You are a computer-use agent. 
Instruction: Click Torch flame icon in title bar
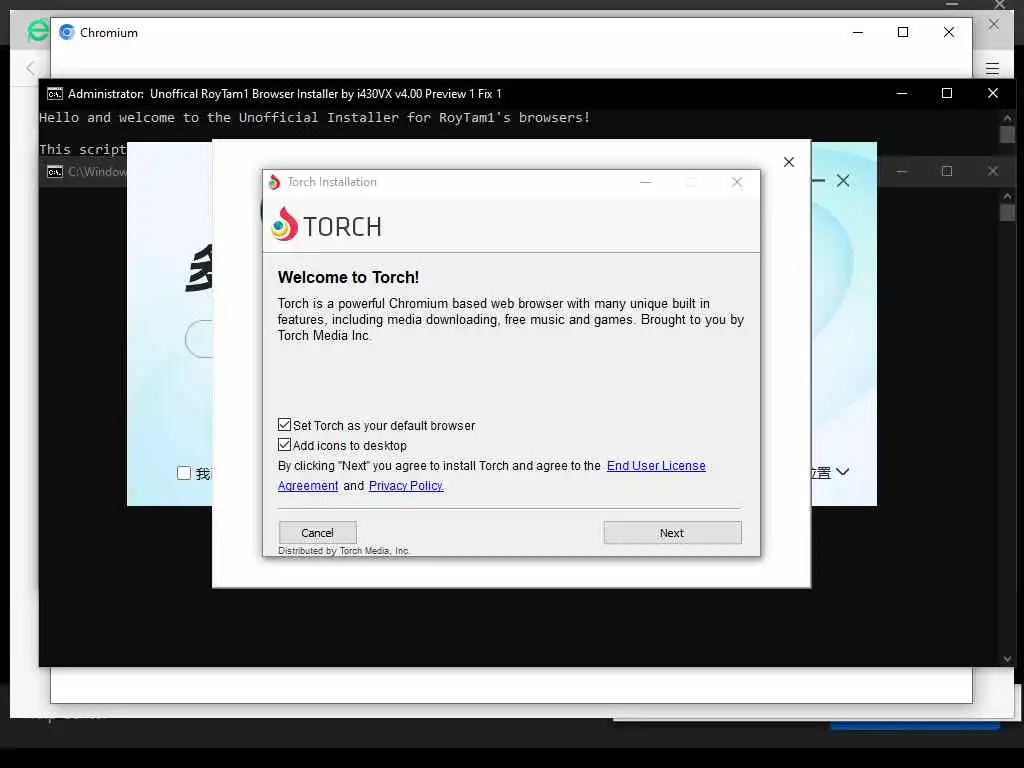[274, 182]
